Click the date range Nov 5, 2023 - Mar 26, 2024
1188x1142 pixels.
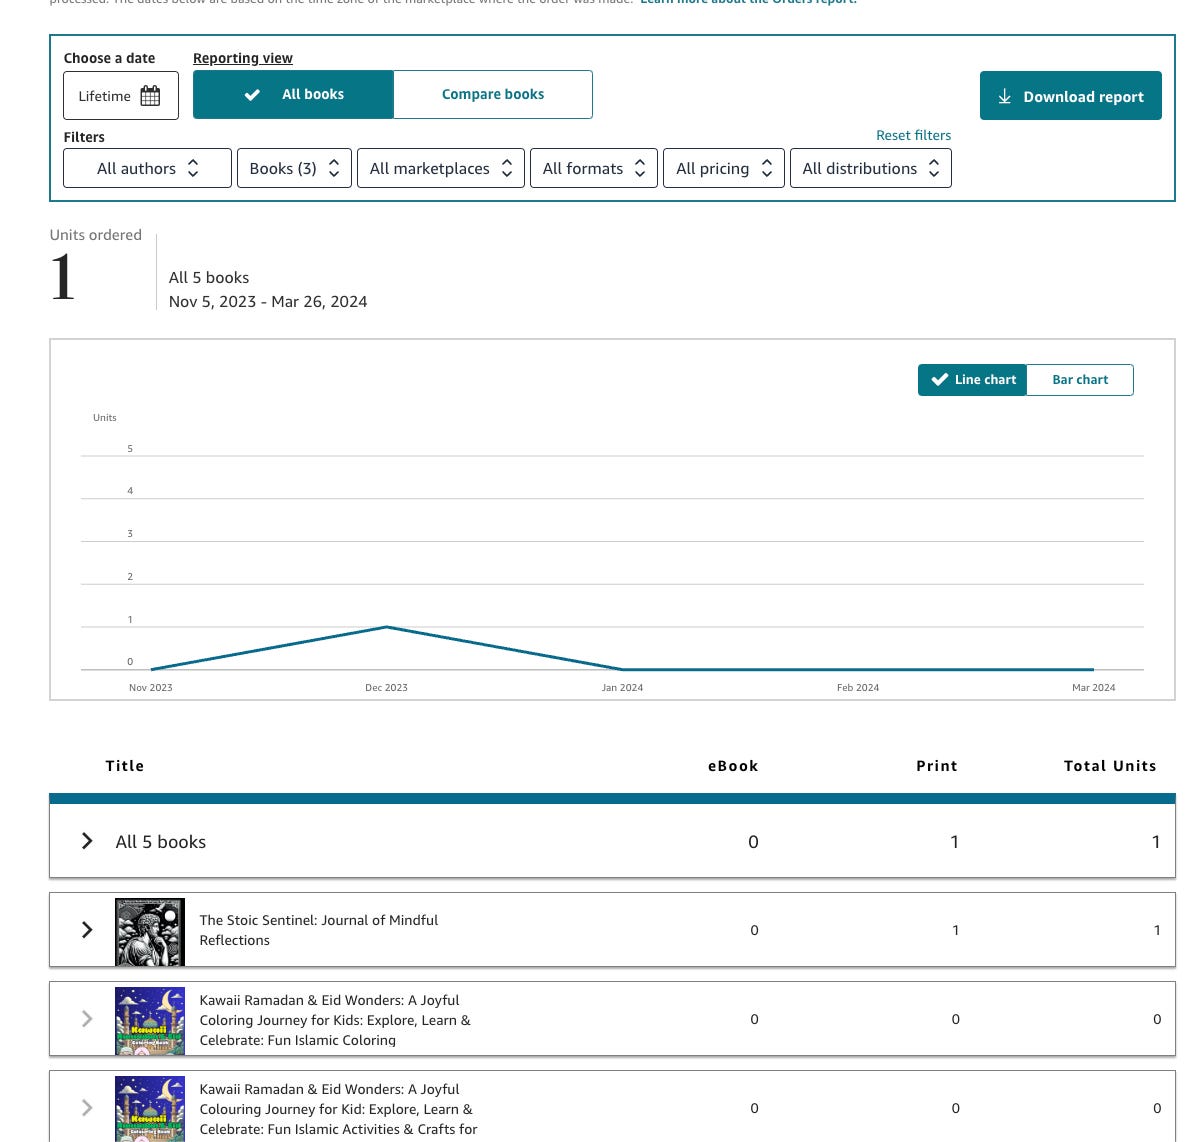[x=268, y=302]
